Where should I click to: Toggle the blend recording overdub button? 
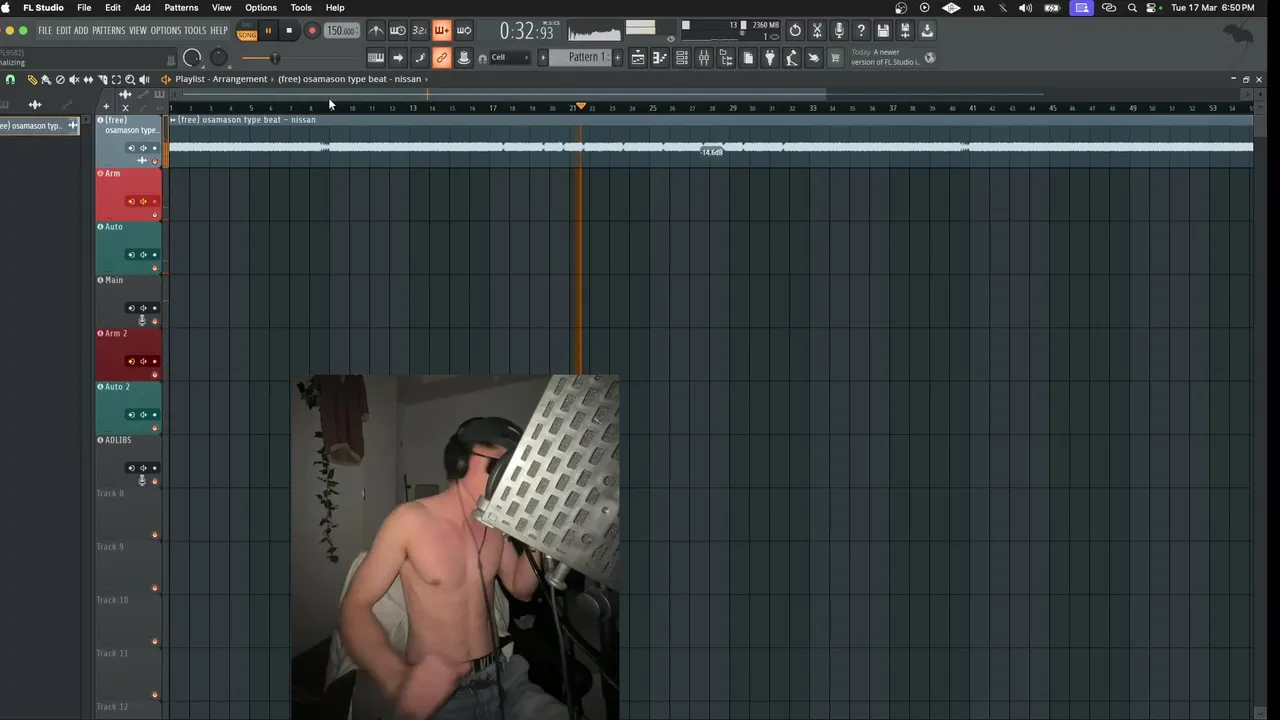442,30
